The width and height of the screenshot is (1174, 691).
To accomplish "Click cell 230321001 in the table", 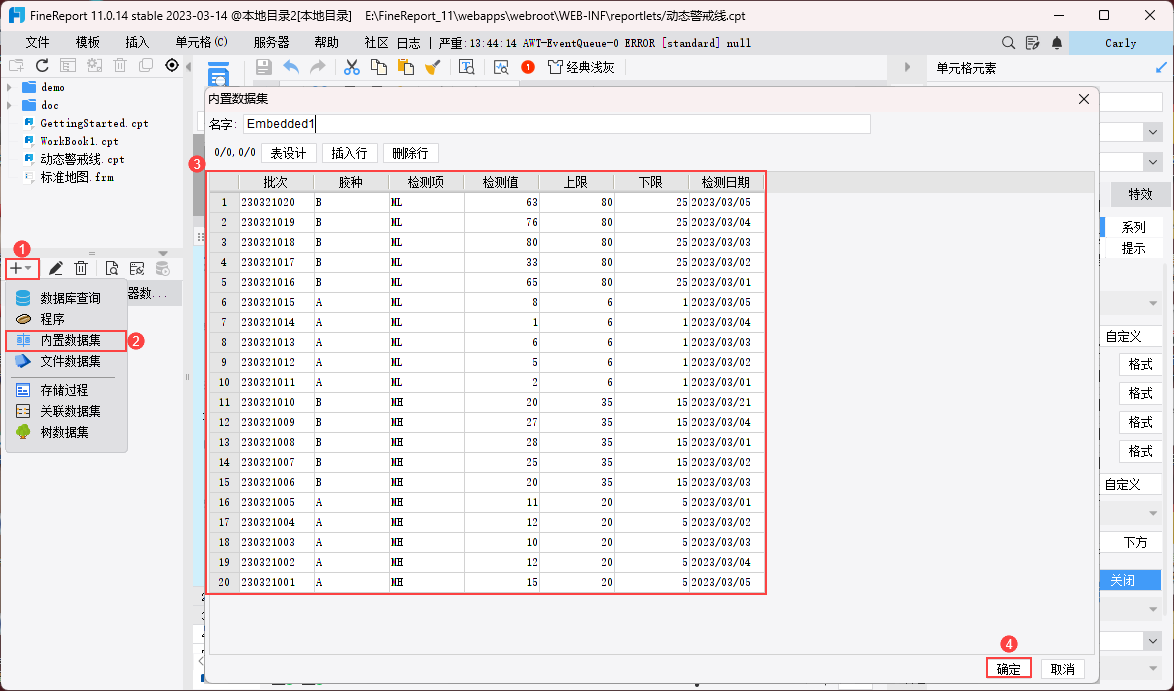I will pyautogui.click(x=276, y=582).
